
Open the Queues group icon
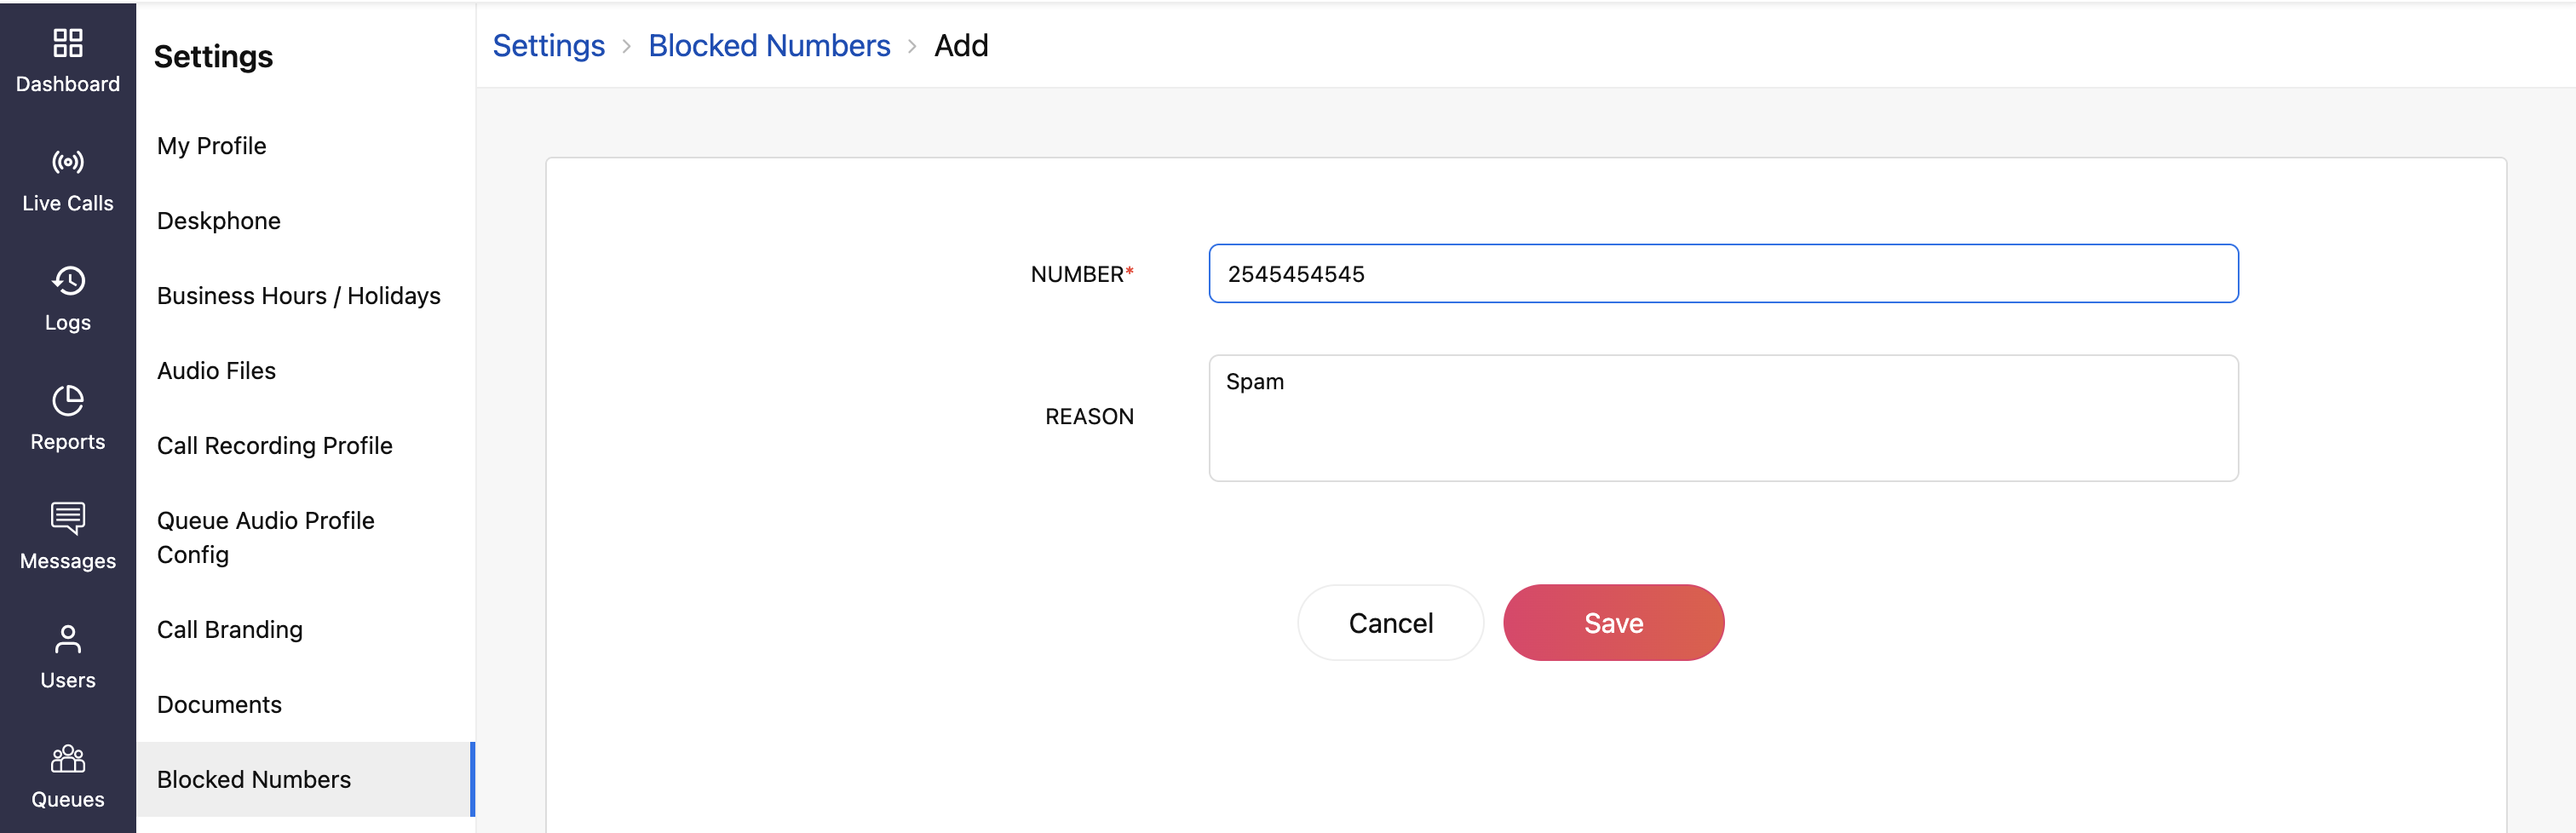pos(68,758)
